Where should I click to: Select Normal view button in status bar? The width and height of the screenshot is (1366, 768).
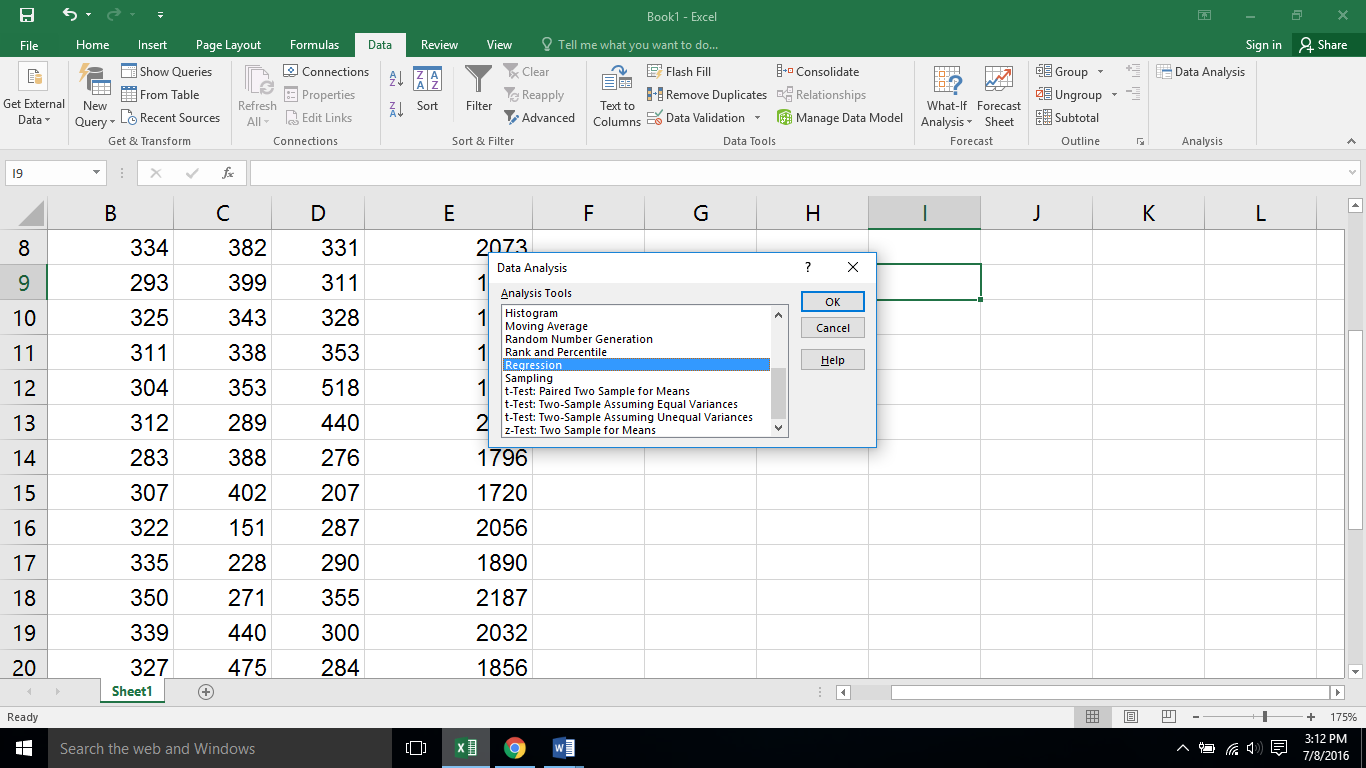[x=1092, y=717]
